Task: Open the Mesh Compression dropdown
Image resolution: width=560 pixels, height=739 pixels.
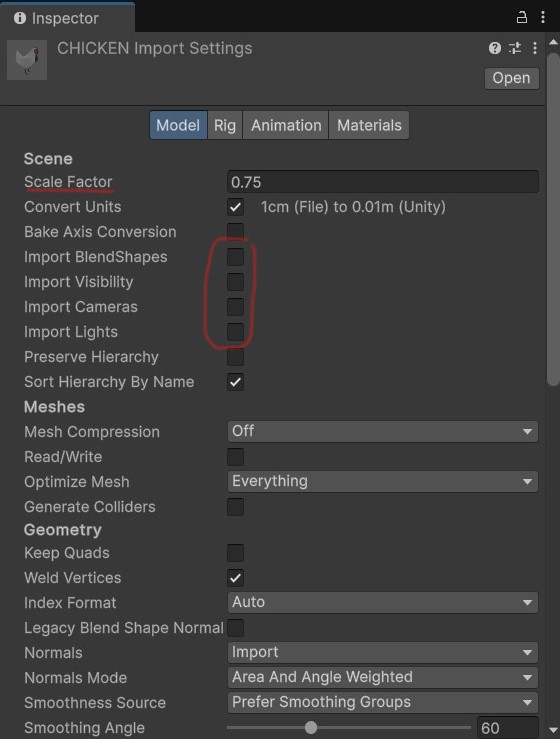Action: 382,431
